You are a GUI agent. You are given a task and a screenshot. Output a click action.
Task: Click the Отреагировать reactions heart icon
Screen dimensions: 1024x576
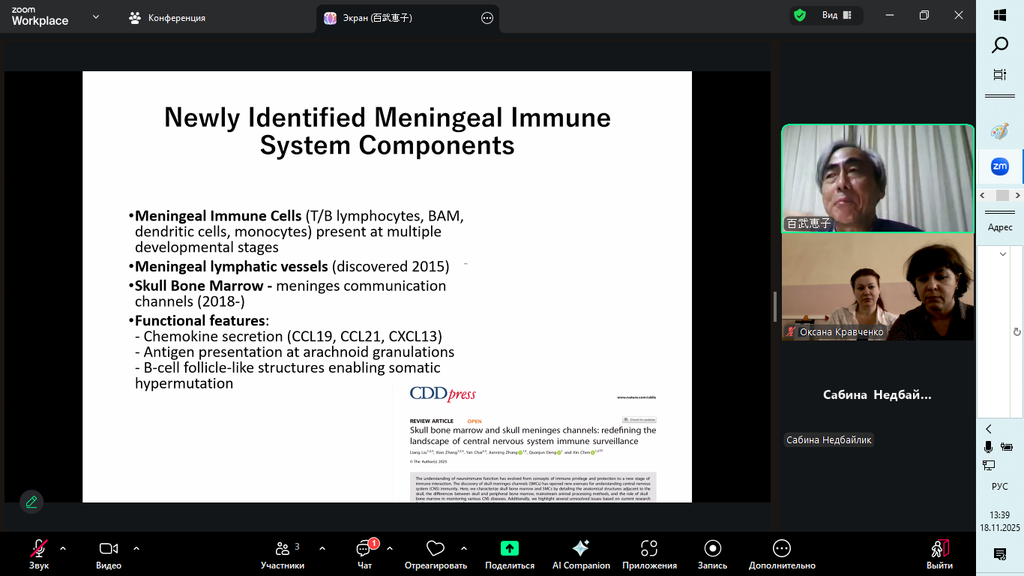click(x=435, y=549)
